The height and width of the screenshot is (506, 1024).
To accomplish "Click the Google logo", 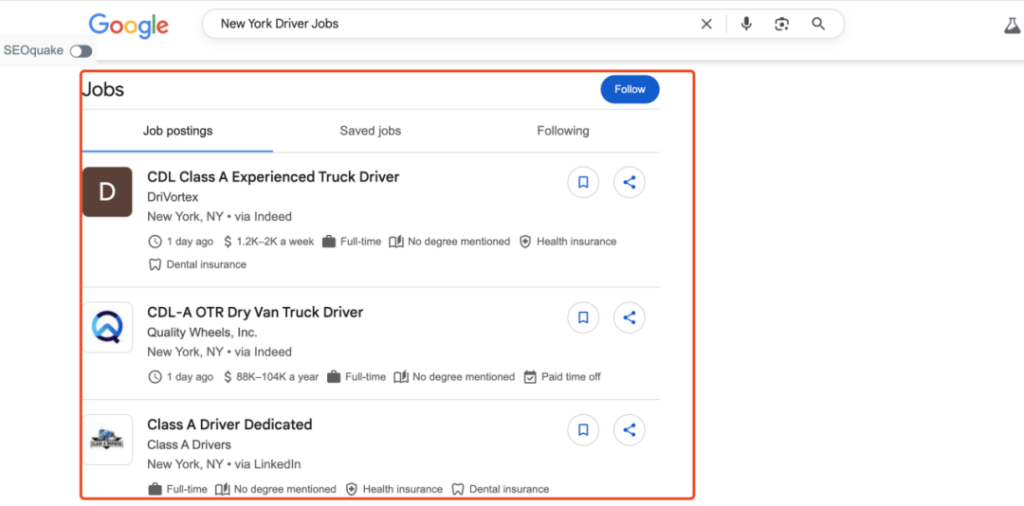I will (128, 25).
